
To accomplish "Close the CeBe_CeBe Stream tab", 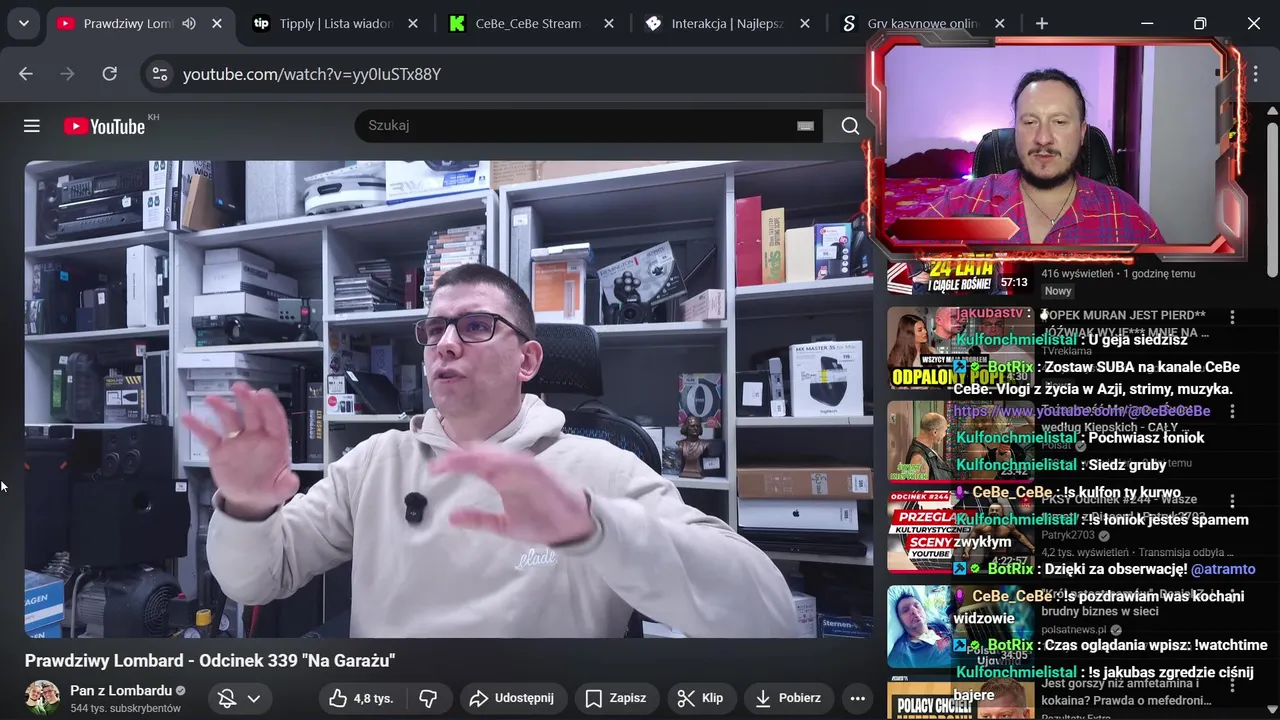I will [609, 23].
